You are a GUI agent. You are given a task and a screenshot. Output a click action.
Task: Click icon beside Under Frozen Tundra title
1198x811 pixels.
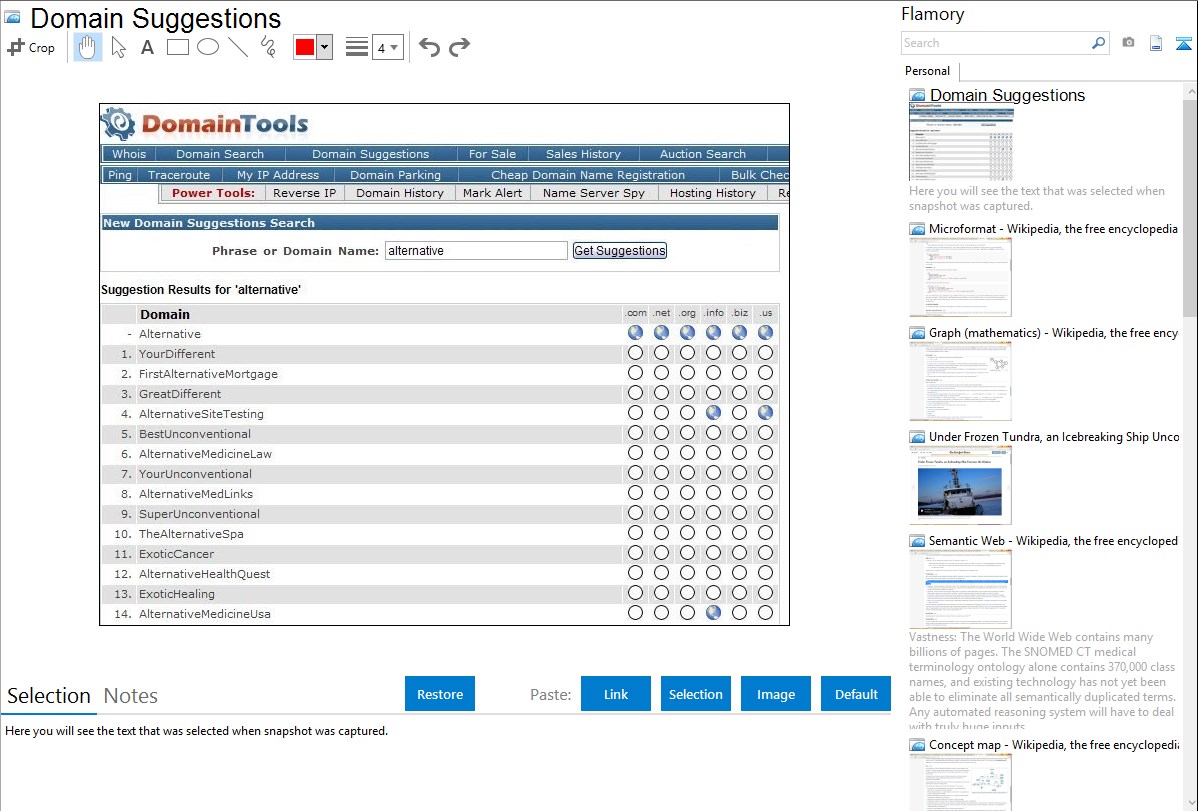coord(917,437)
